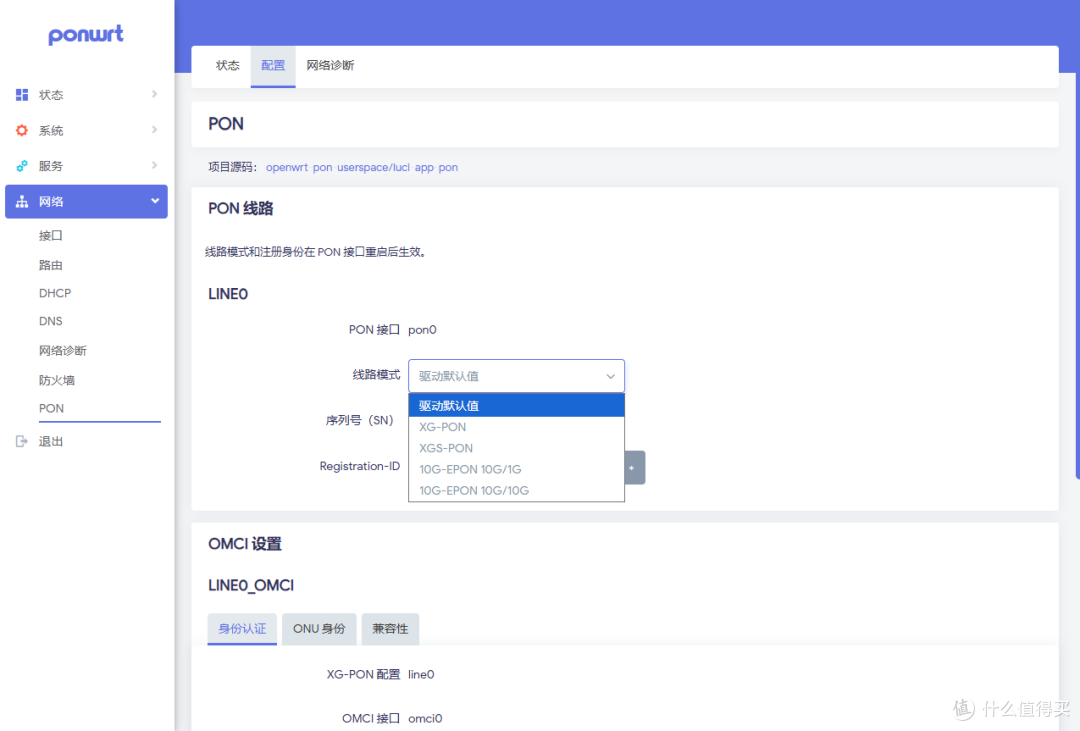Open 路由 under the network menu
Image resolution: width=1080 pixels, height=731 pixels.
51,265
